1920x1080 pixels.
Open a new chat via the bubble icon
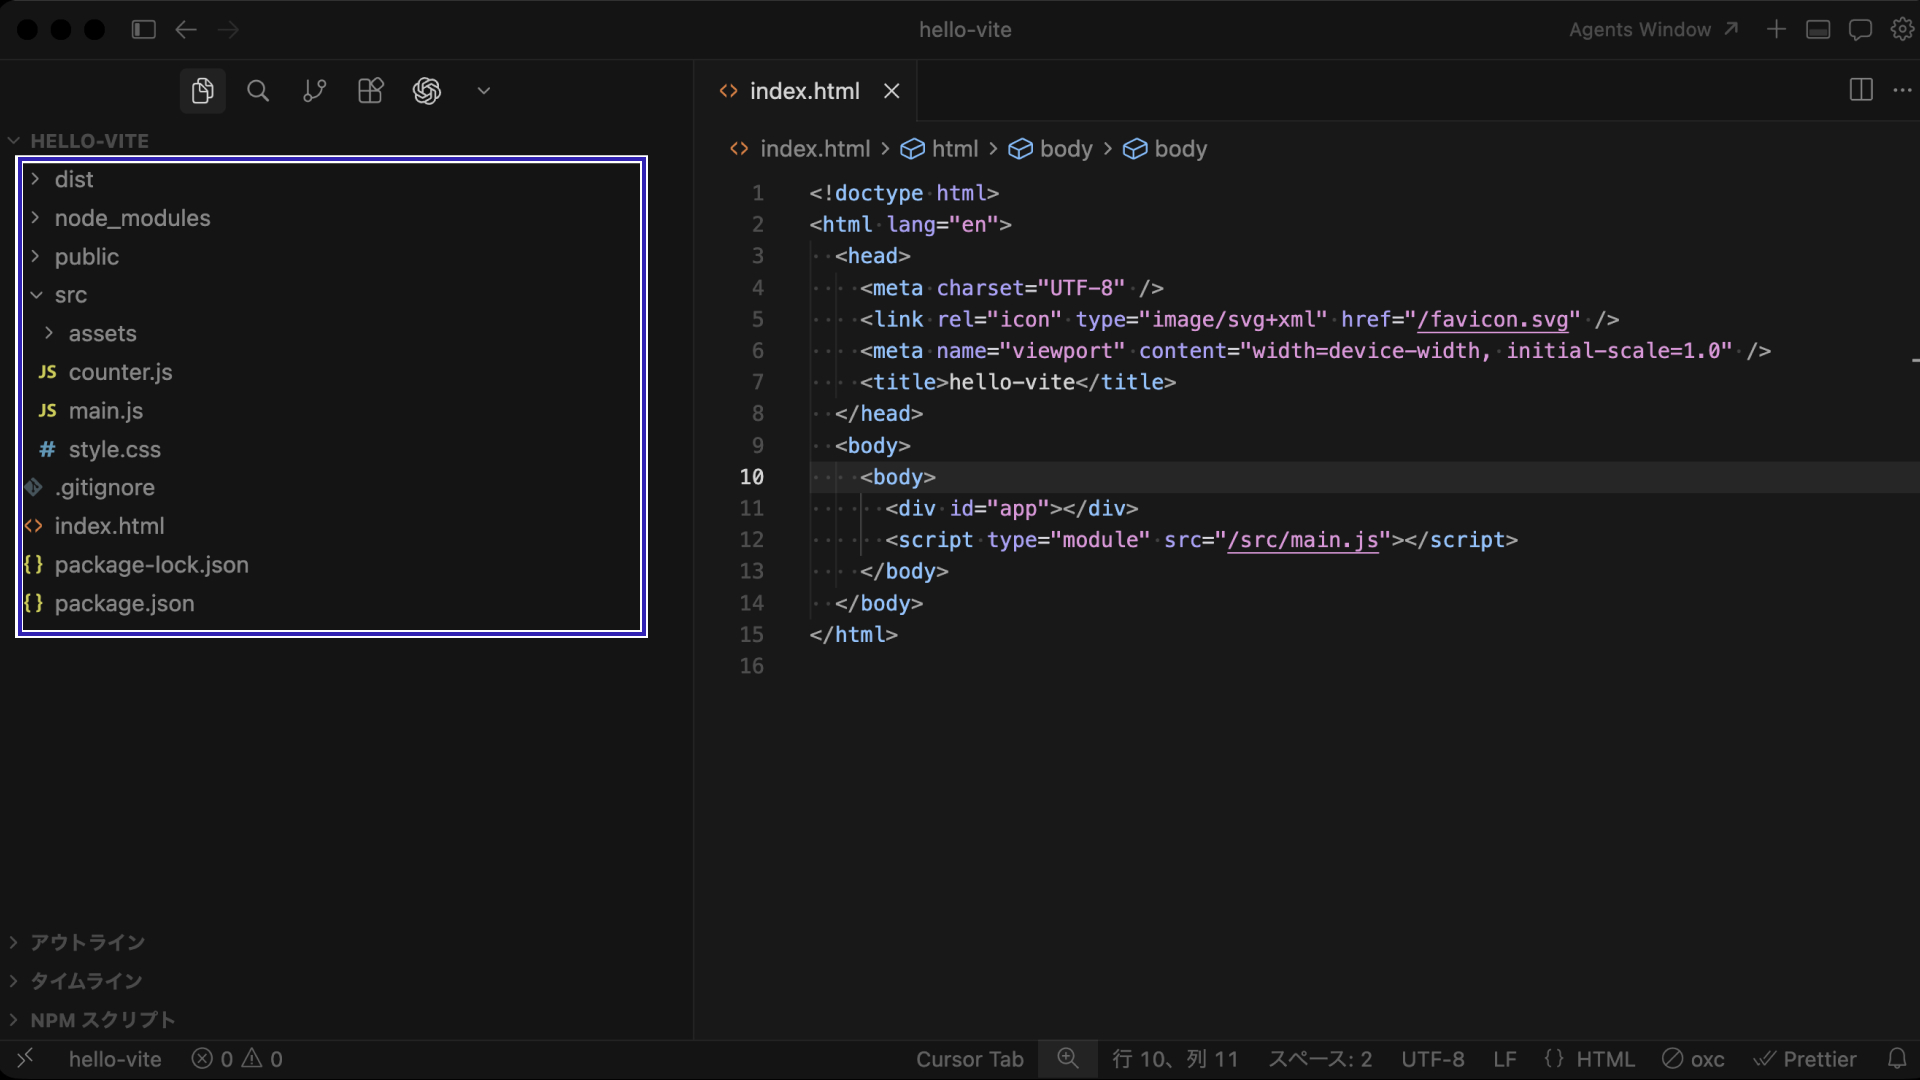[1859, 29]
